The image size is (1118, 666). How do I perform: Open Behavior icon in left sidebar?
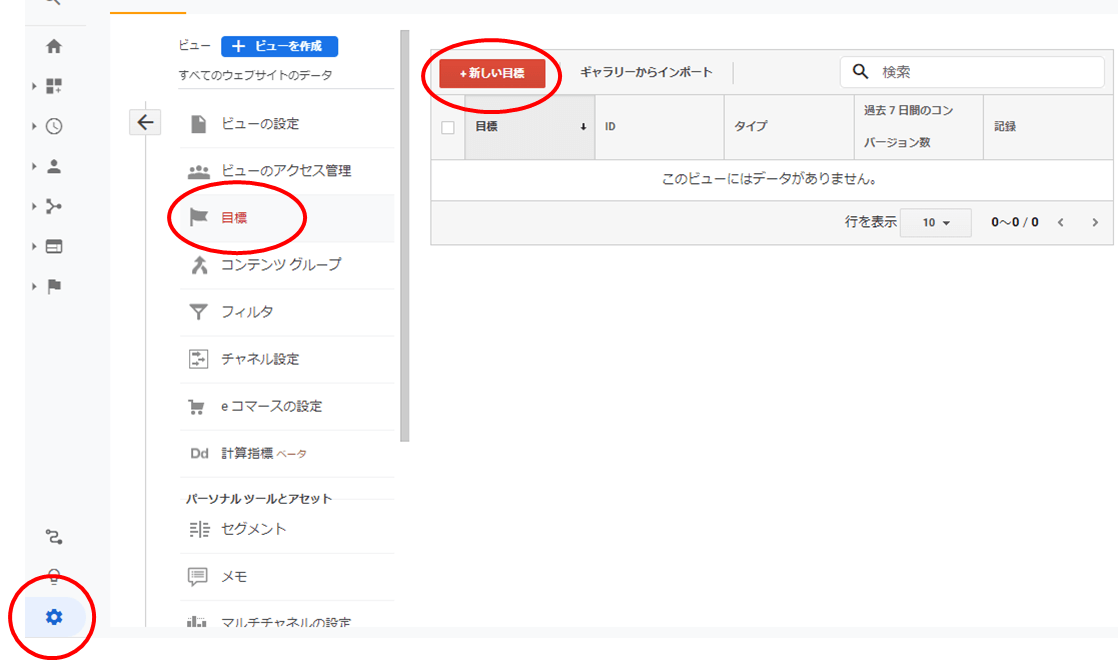pyautogui.click(x=54, y=246)
